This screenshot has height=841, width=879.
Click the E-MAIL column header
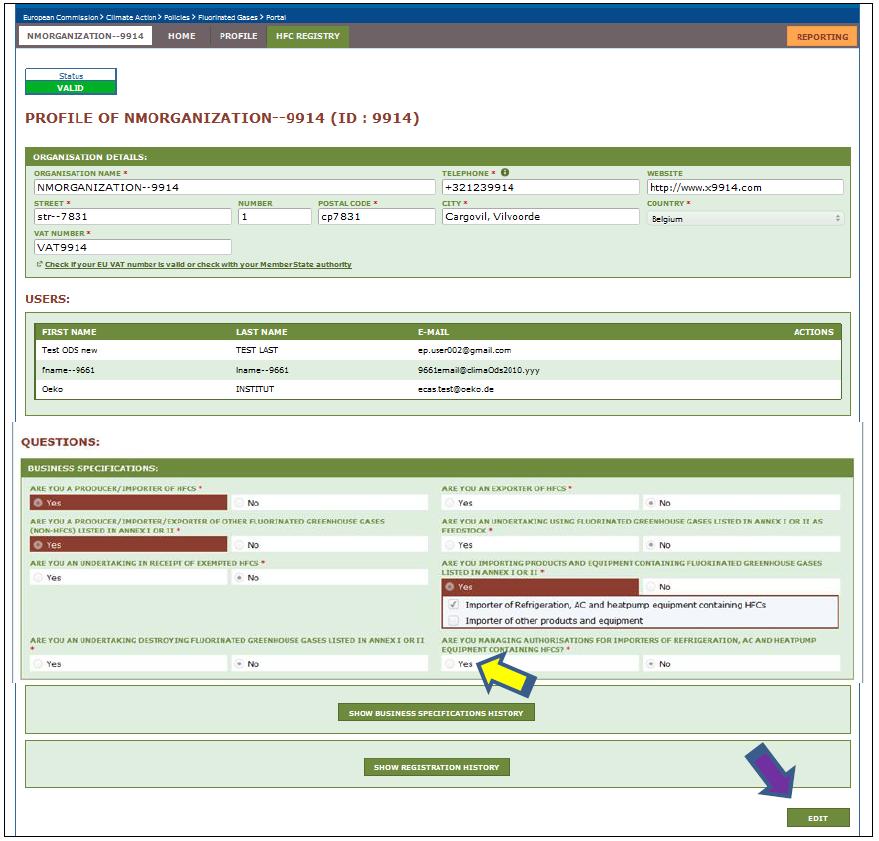point(433,332)
